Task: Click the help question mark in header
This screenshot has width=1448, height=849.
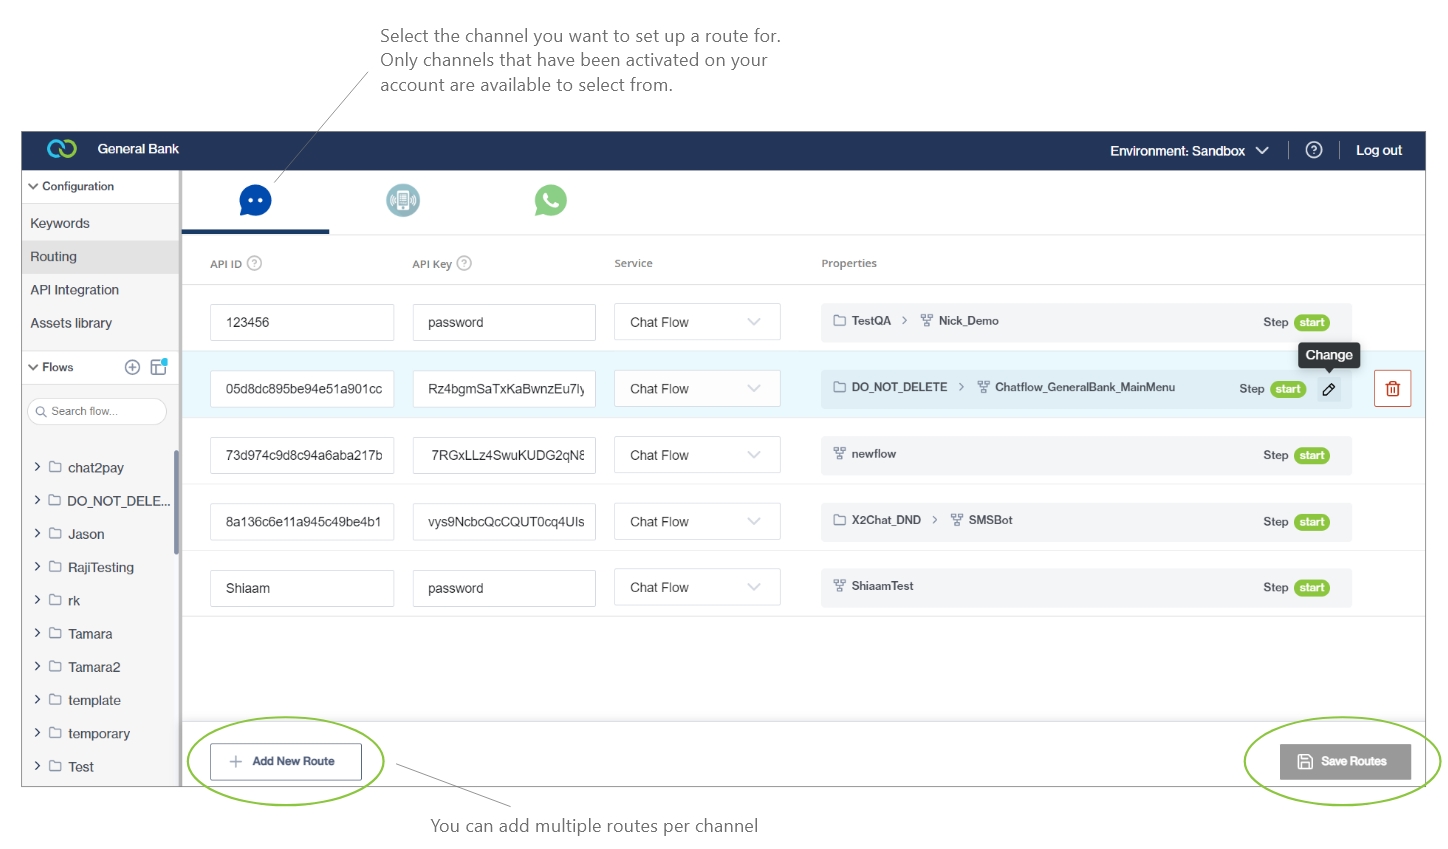Action: (1314, 150)
